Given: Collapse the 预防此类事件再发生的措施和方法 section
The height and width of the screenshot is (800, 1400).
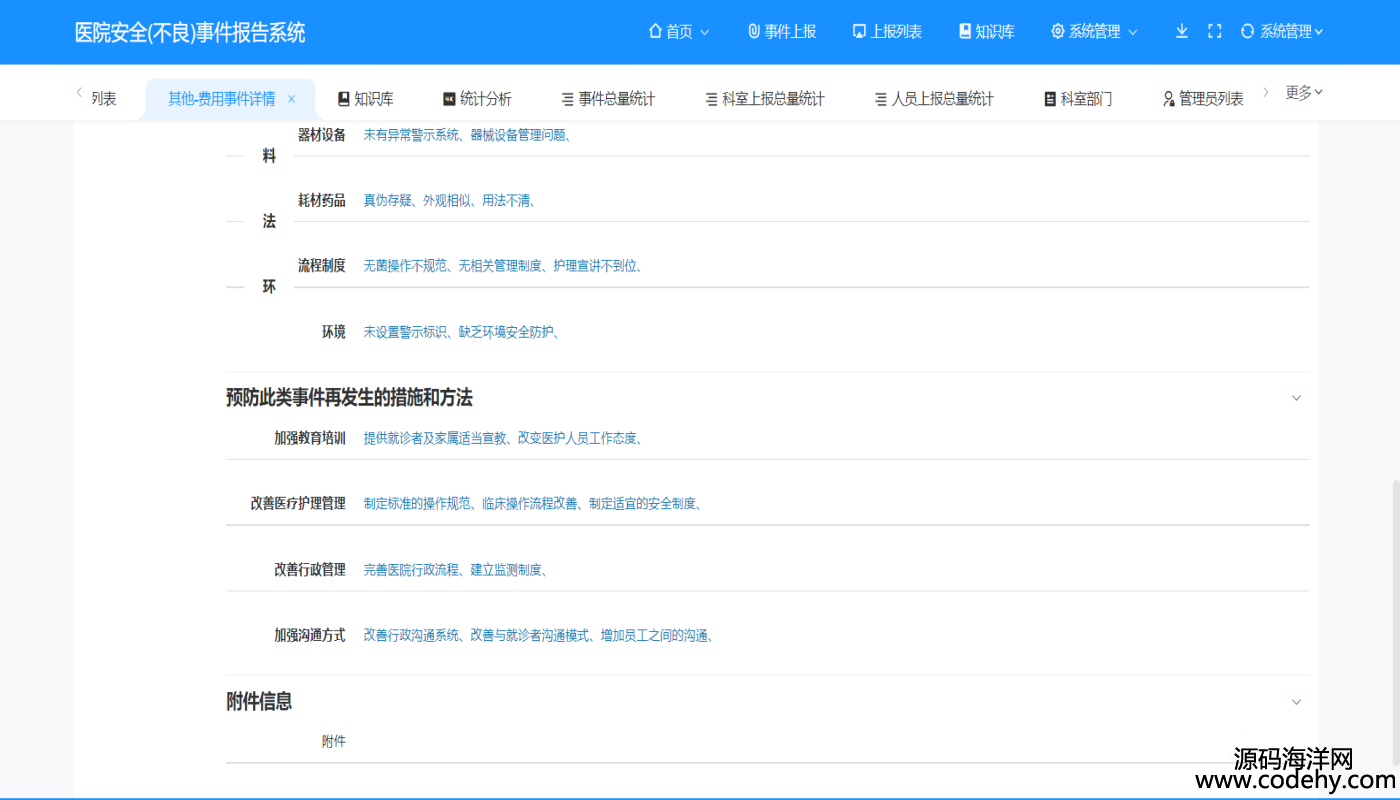Looking at the screenshot, I should point(1296,398).
